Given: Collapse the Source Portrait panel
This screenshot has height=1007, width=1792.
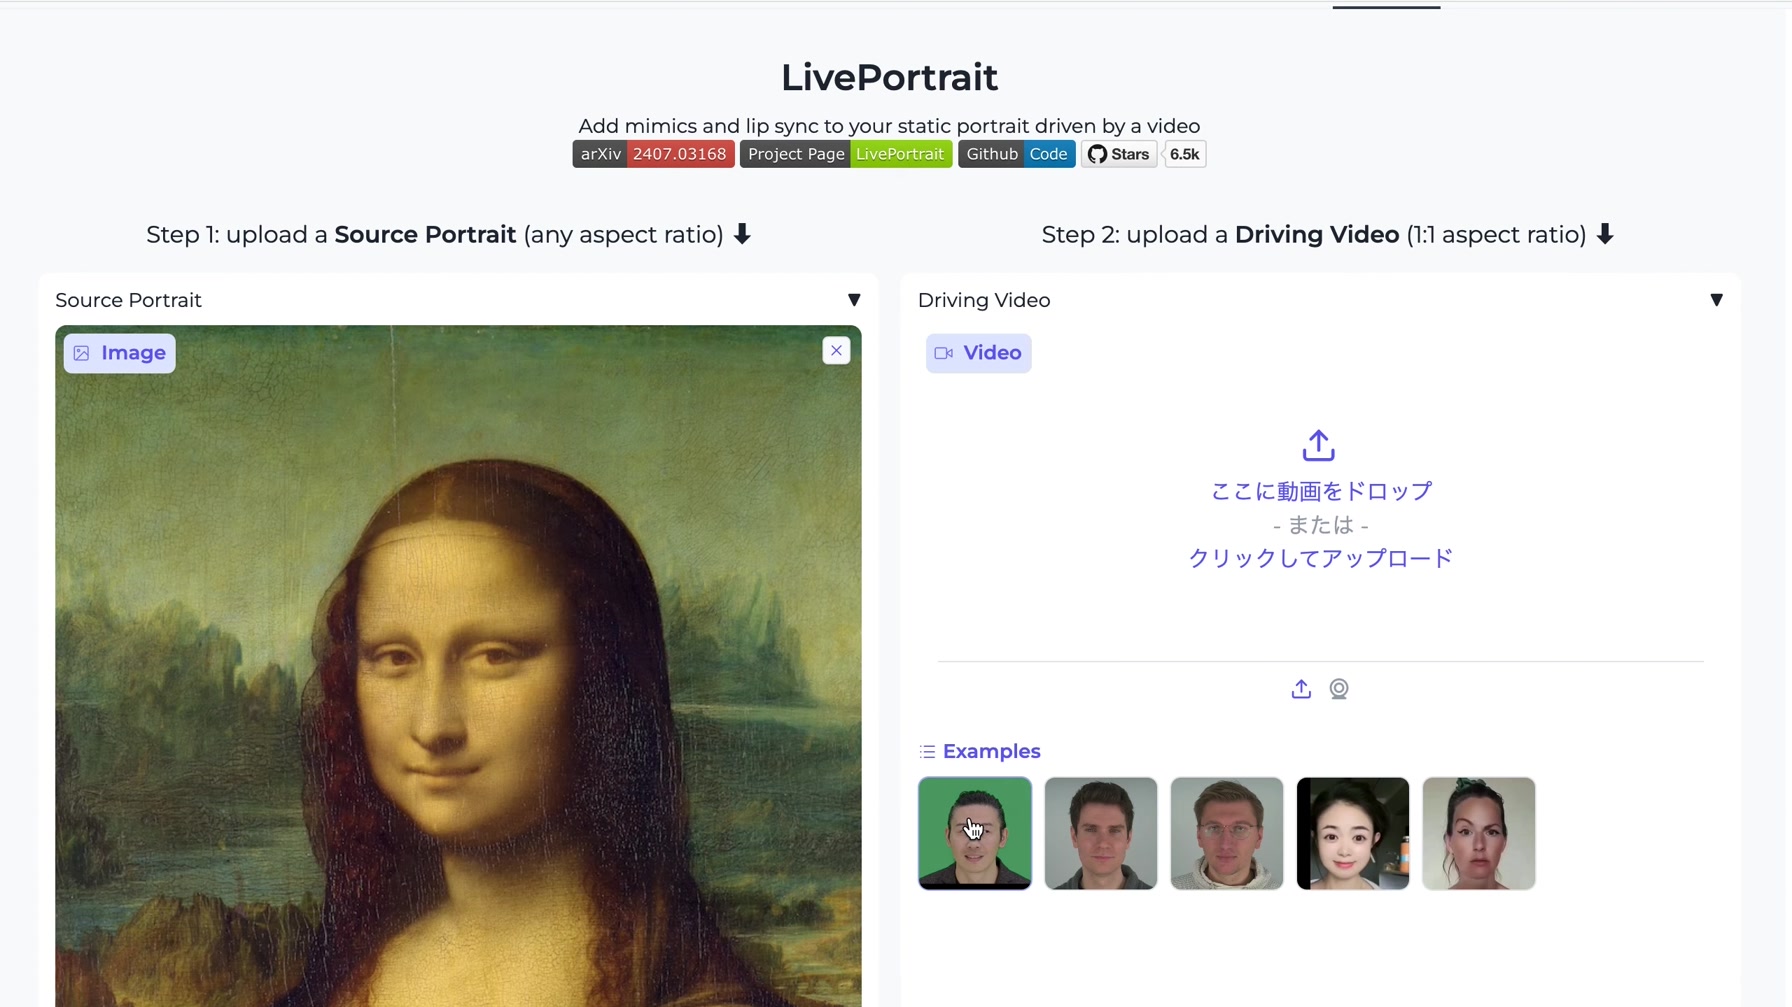Looking at the screenshot, I should (854, 300).
